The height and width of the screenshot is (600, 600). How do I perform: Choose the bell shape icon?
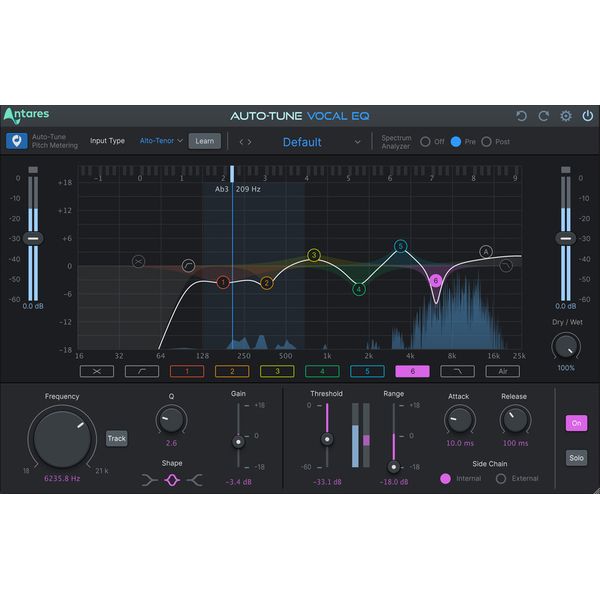click(x=172, y=480)
